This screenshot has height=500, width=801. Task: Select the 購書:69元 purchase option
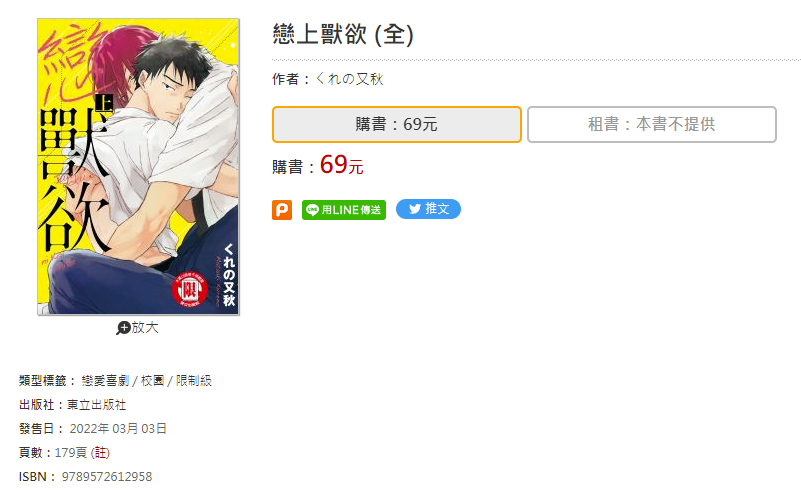(x=396, y=124)
